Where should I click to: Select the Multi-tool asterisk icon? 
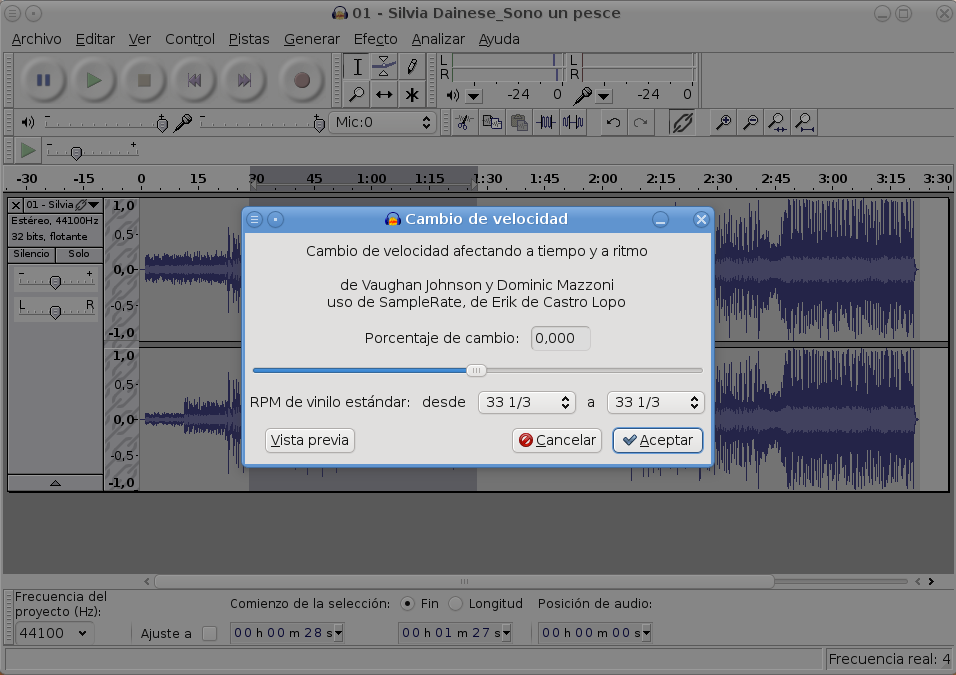point(412,94)
